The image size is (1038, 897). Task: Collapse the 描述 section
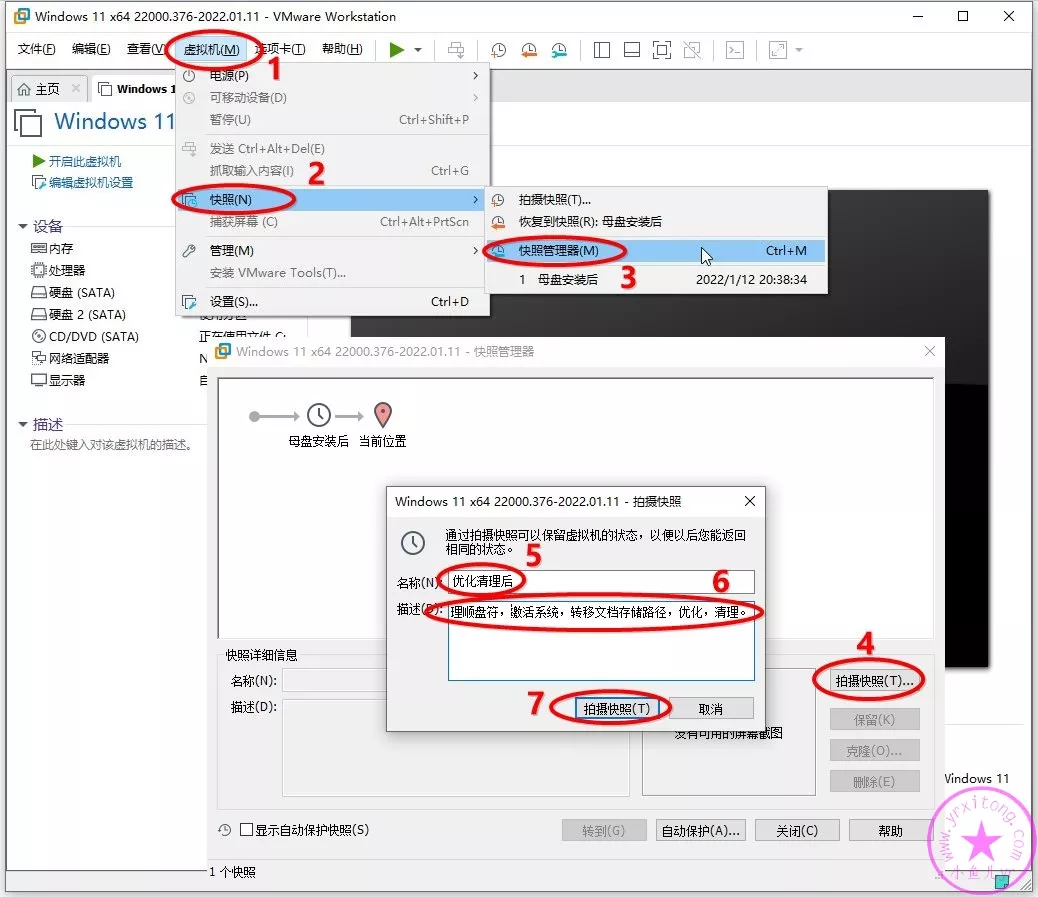coord(23,425)
